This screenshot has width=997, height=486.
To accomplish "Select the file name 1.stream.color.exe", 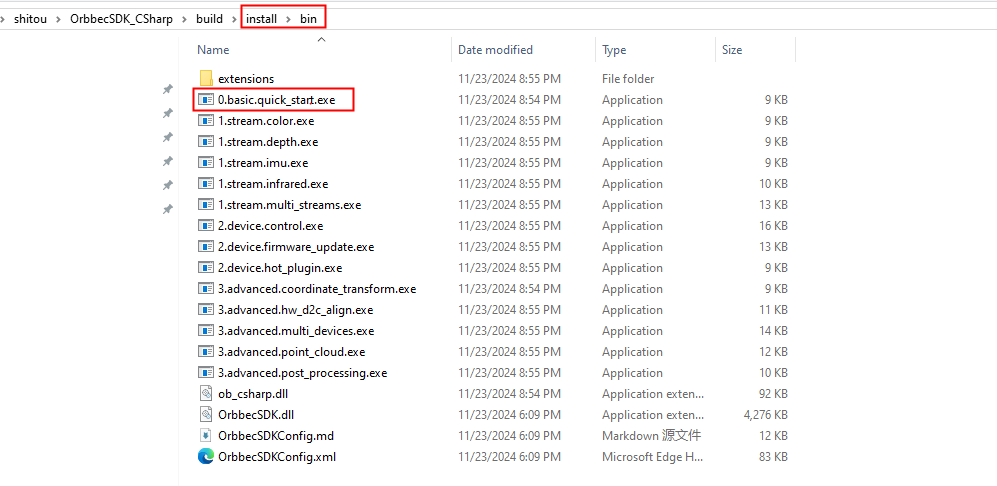I will (x=266, y=120).
